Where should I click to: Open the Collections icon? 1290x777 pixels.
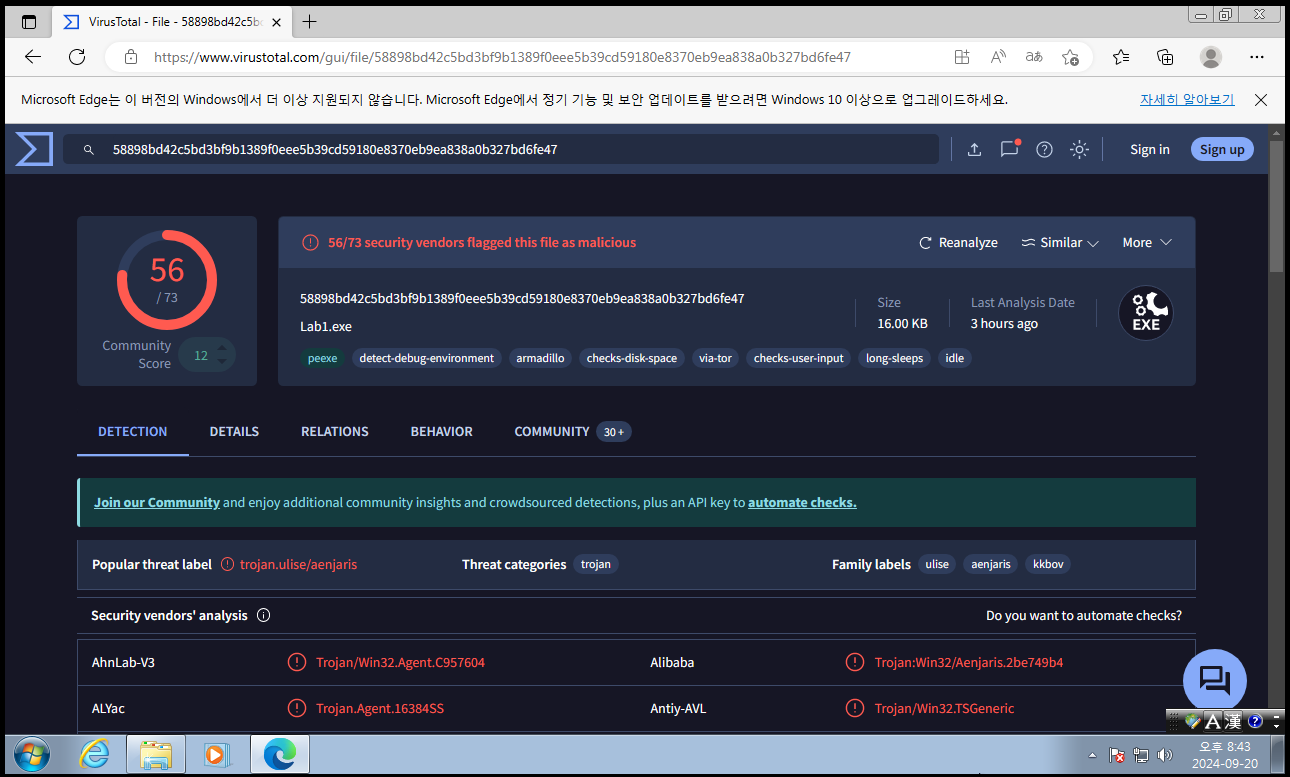tap(1165, 57)
